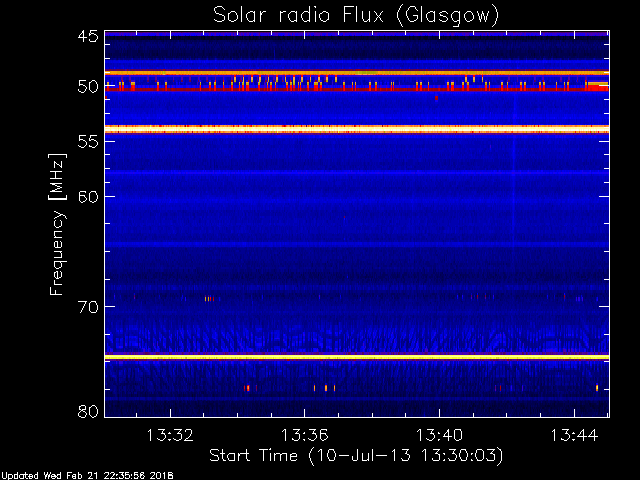Click the "Solar radio Flux (Glasgow)" title
640x480 pixels.
click(356, 16)
